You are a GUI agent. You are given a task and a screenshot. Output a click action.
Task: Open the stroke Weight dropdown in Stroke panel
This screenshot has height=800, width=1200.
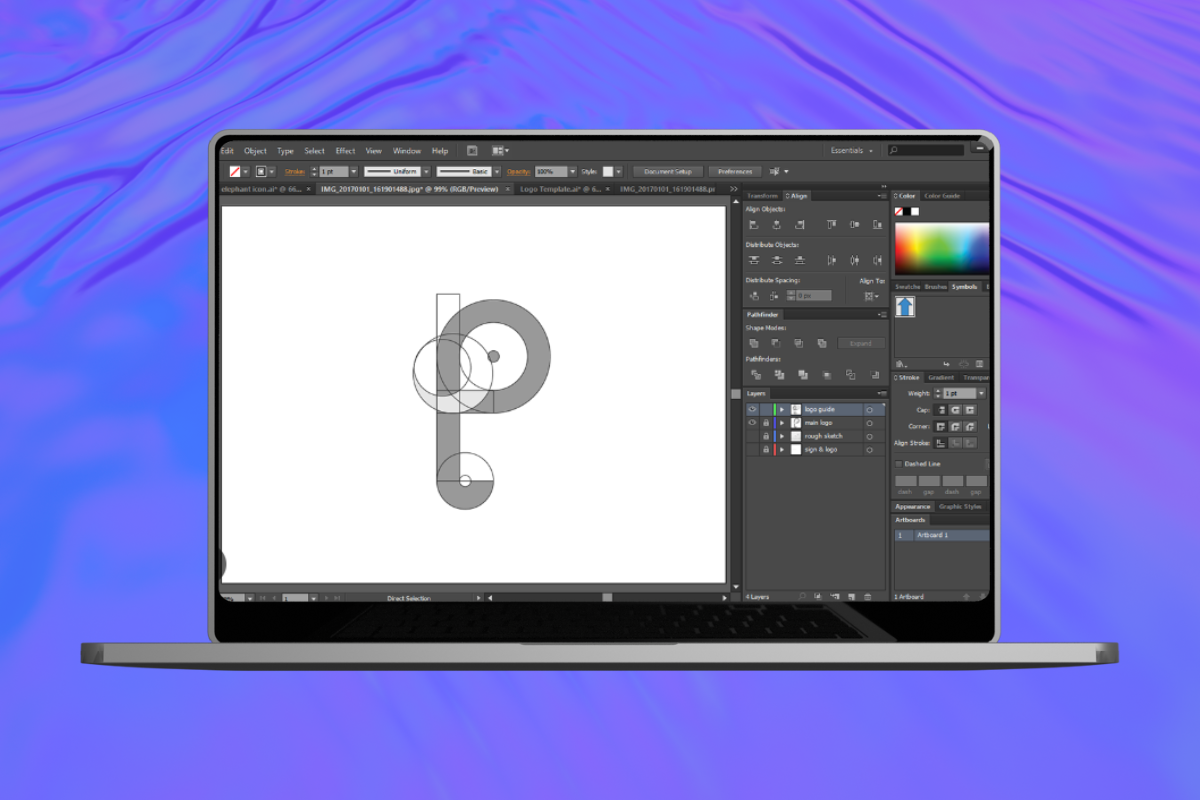point(981,394)
